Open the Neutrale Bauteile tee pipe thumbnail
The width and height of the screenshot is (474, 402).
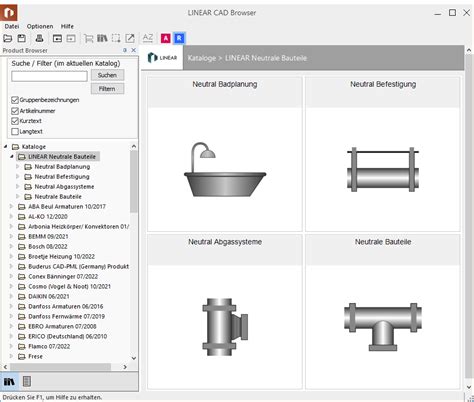pos(383,327)
